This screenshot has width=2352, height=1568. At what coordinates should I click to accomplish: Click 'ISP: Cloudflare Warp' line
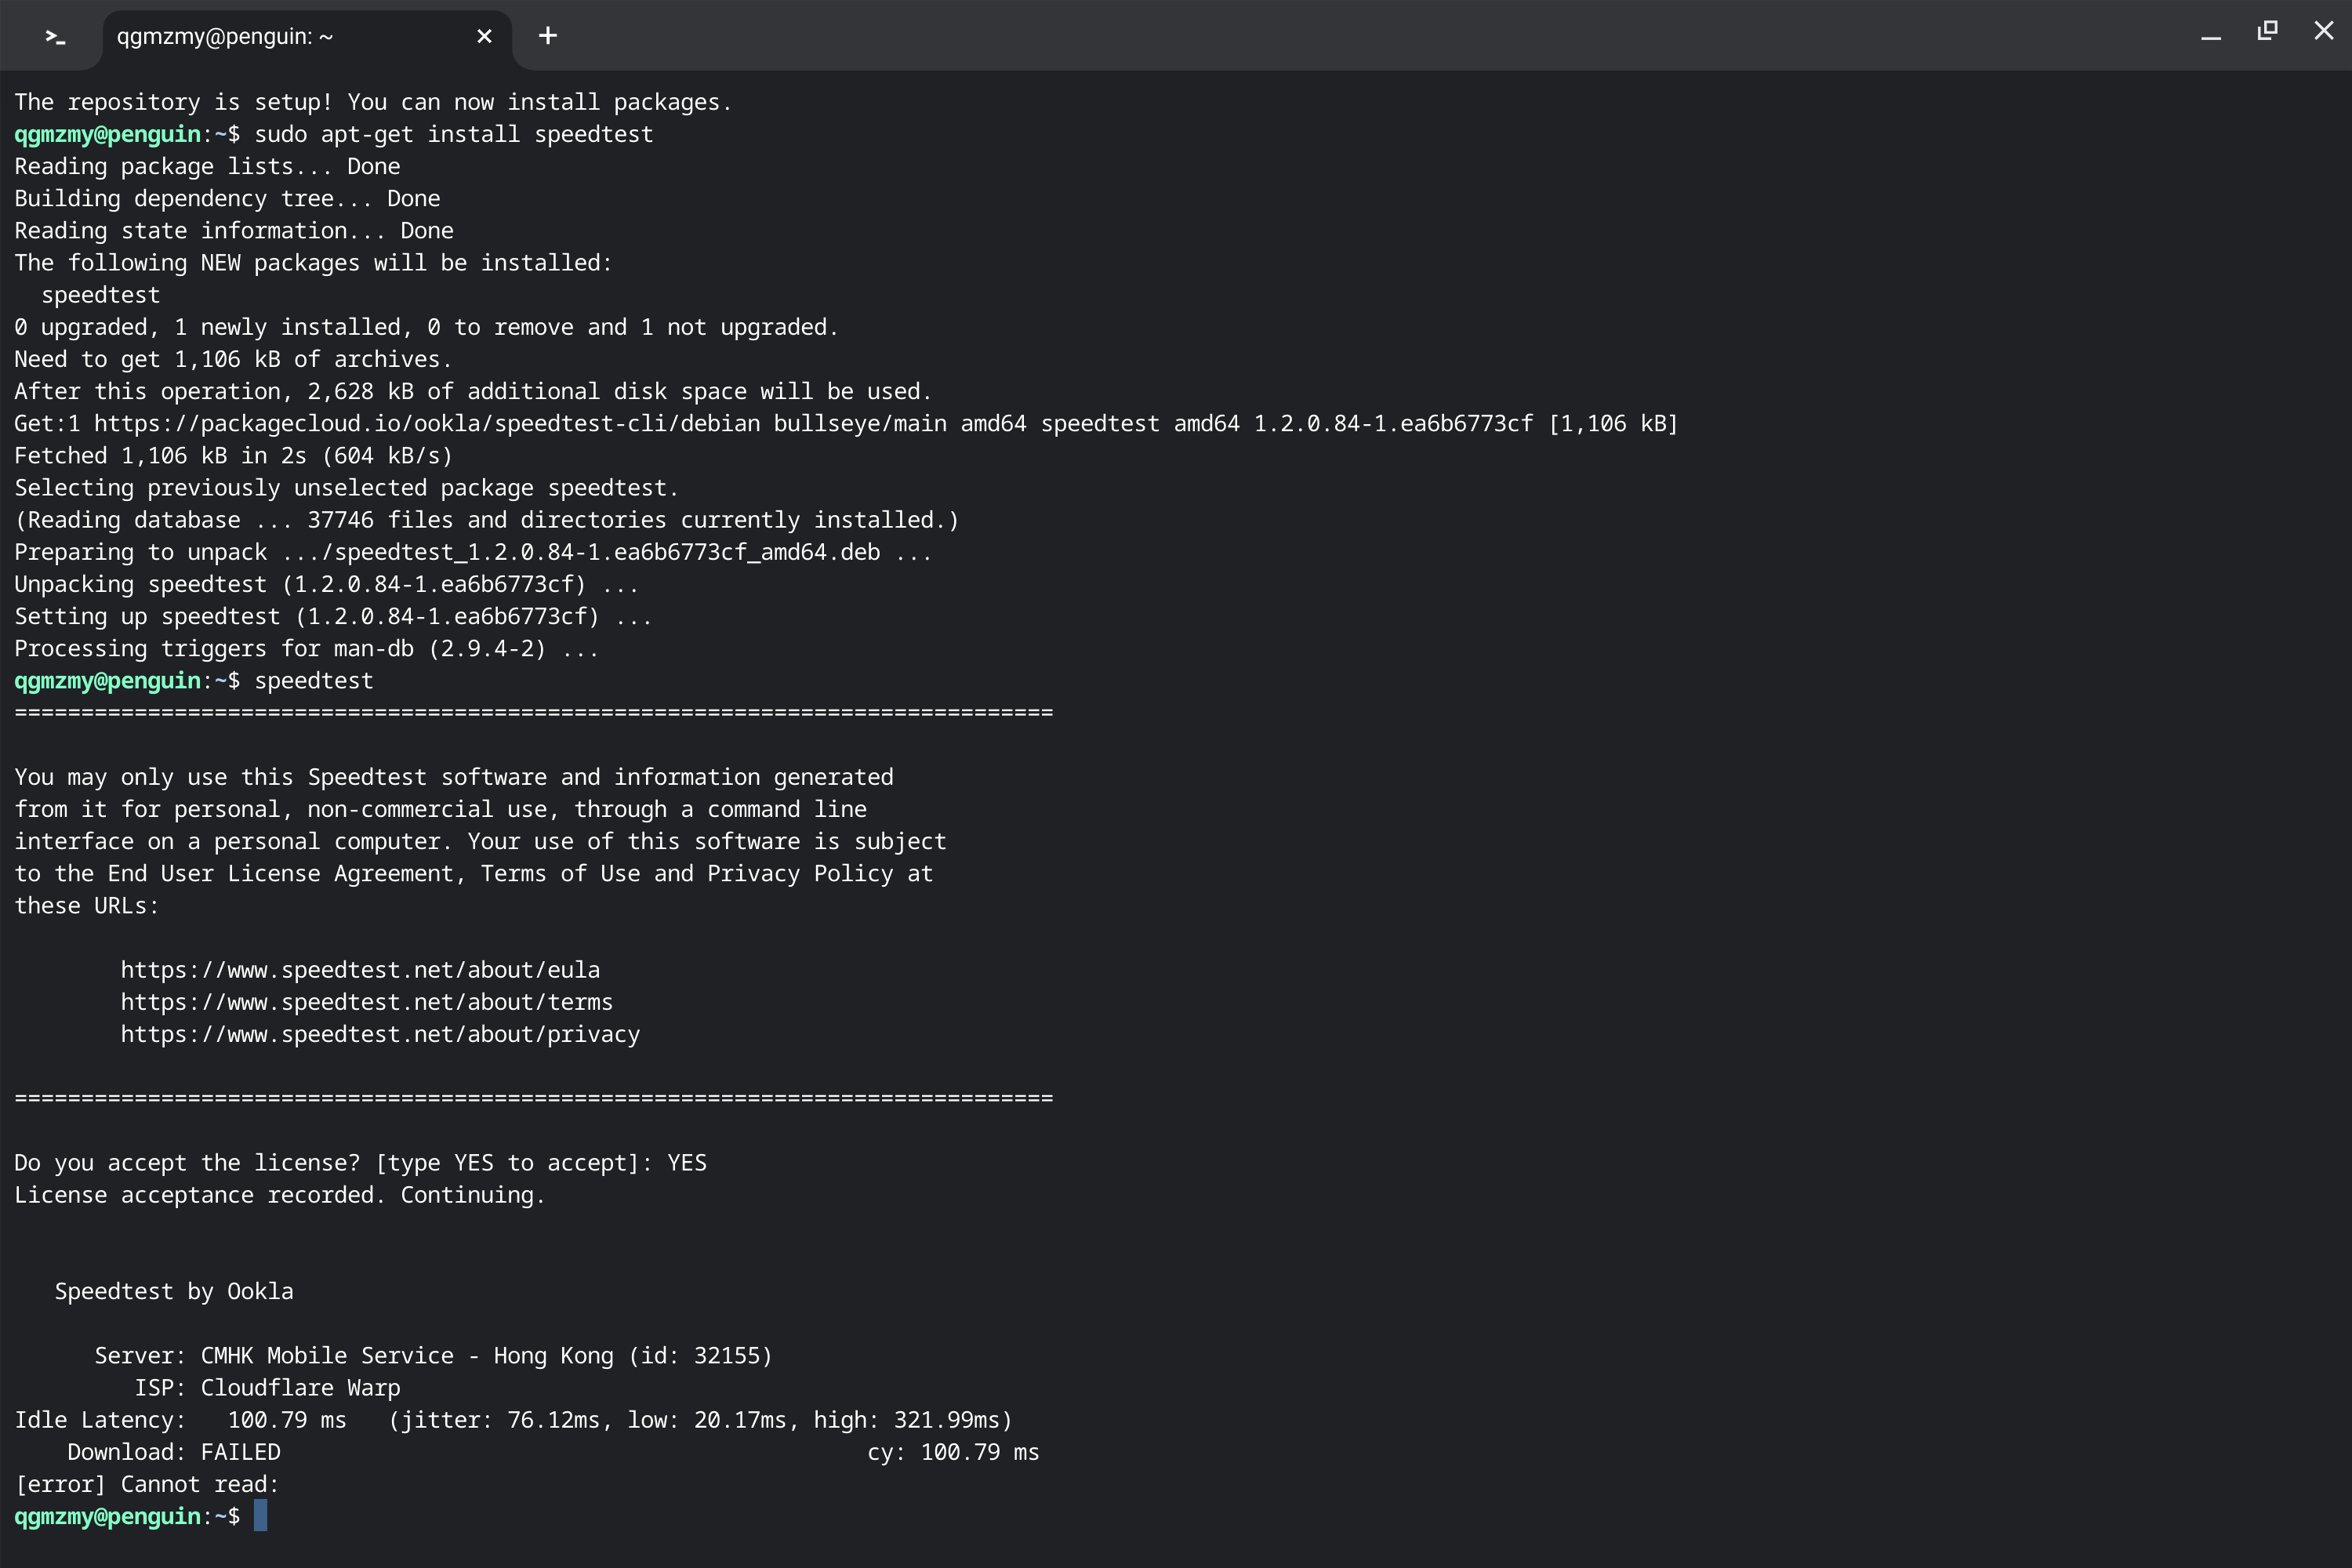[267, 1387]
